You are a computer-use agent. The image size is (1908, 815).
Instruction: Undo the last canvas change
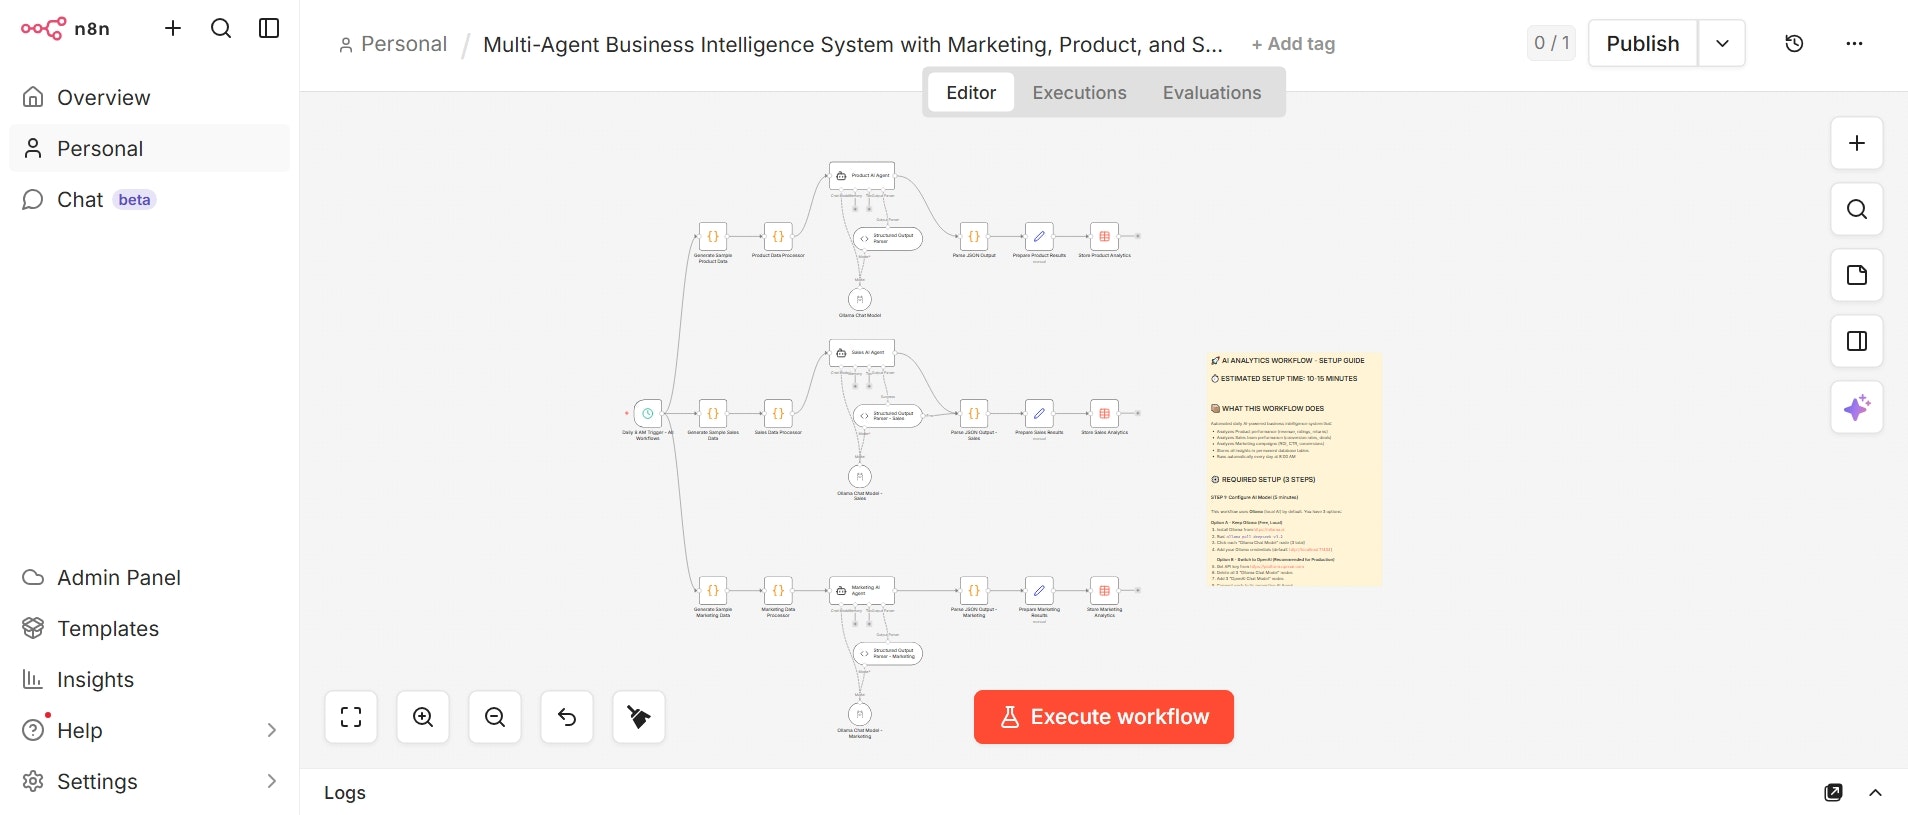(566, 717)
